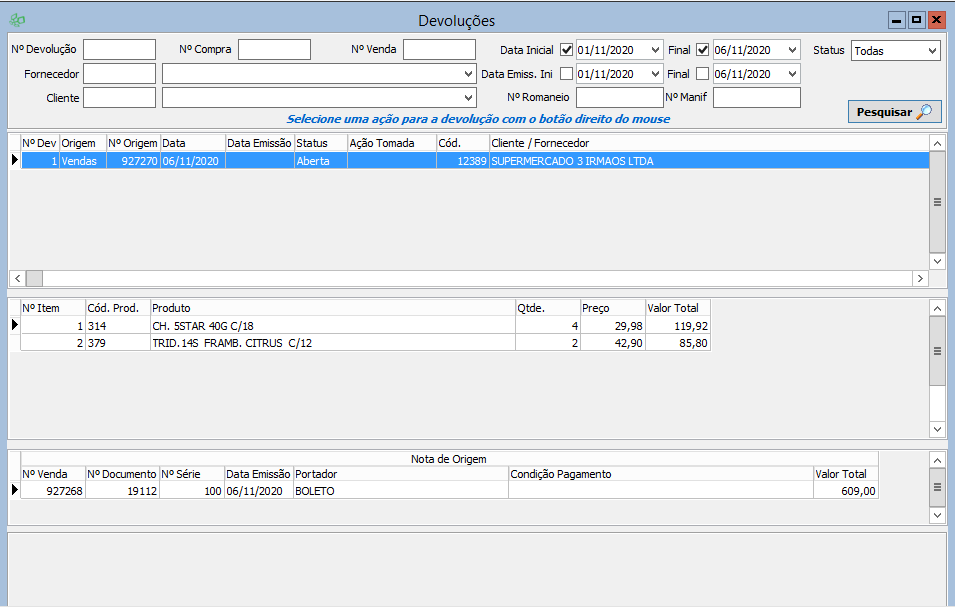Click the Nº Devolução input field
Screen dimensions: 955x607
[119, 50]
